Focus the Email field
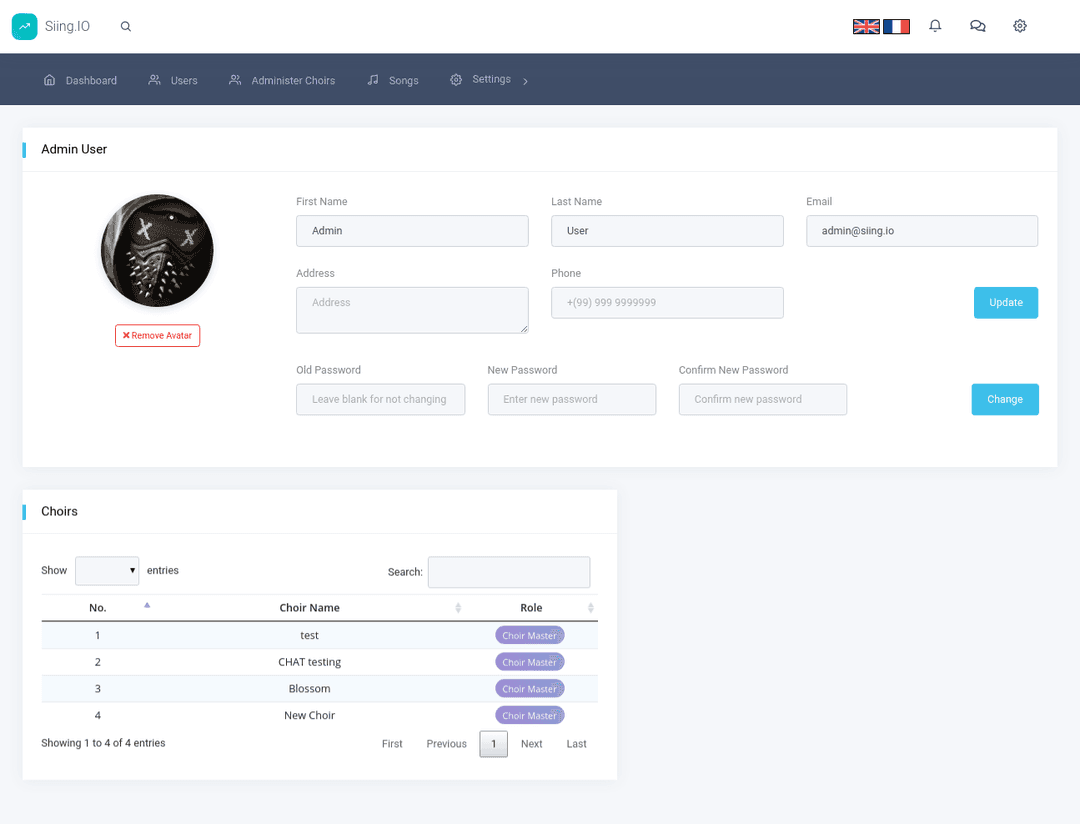 (922, 231)
